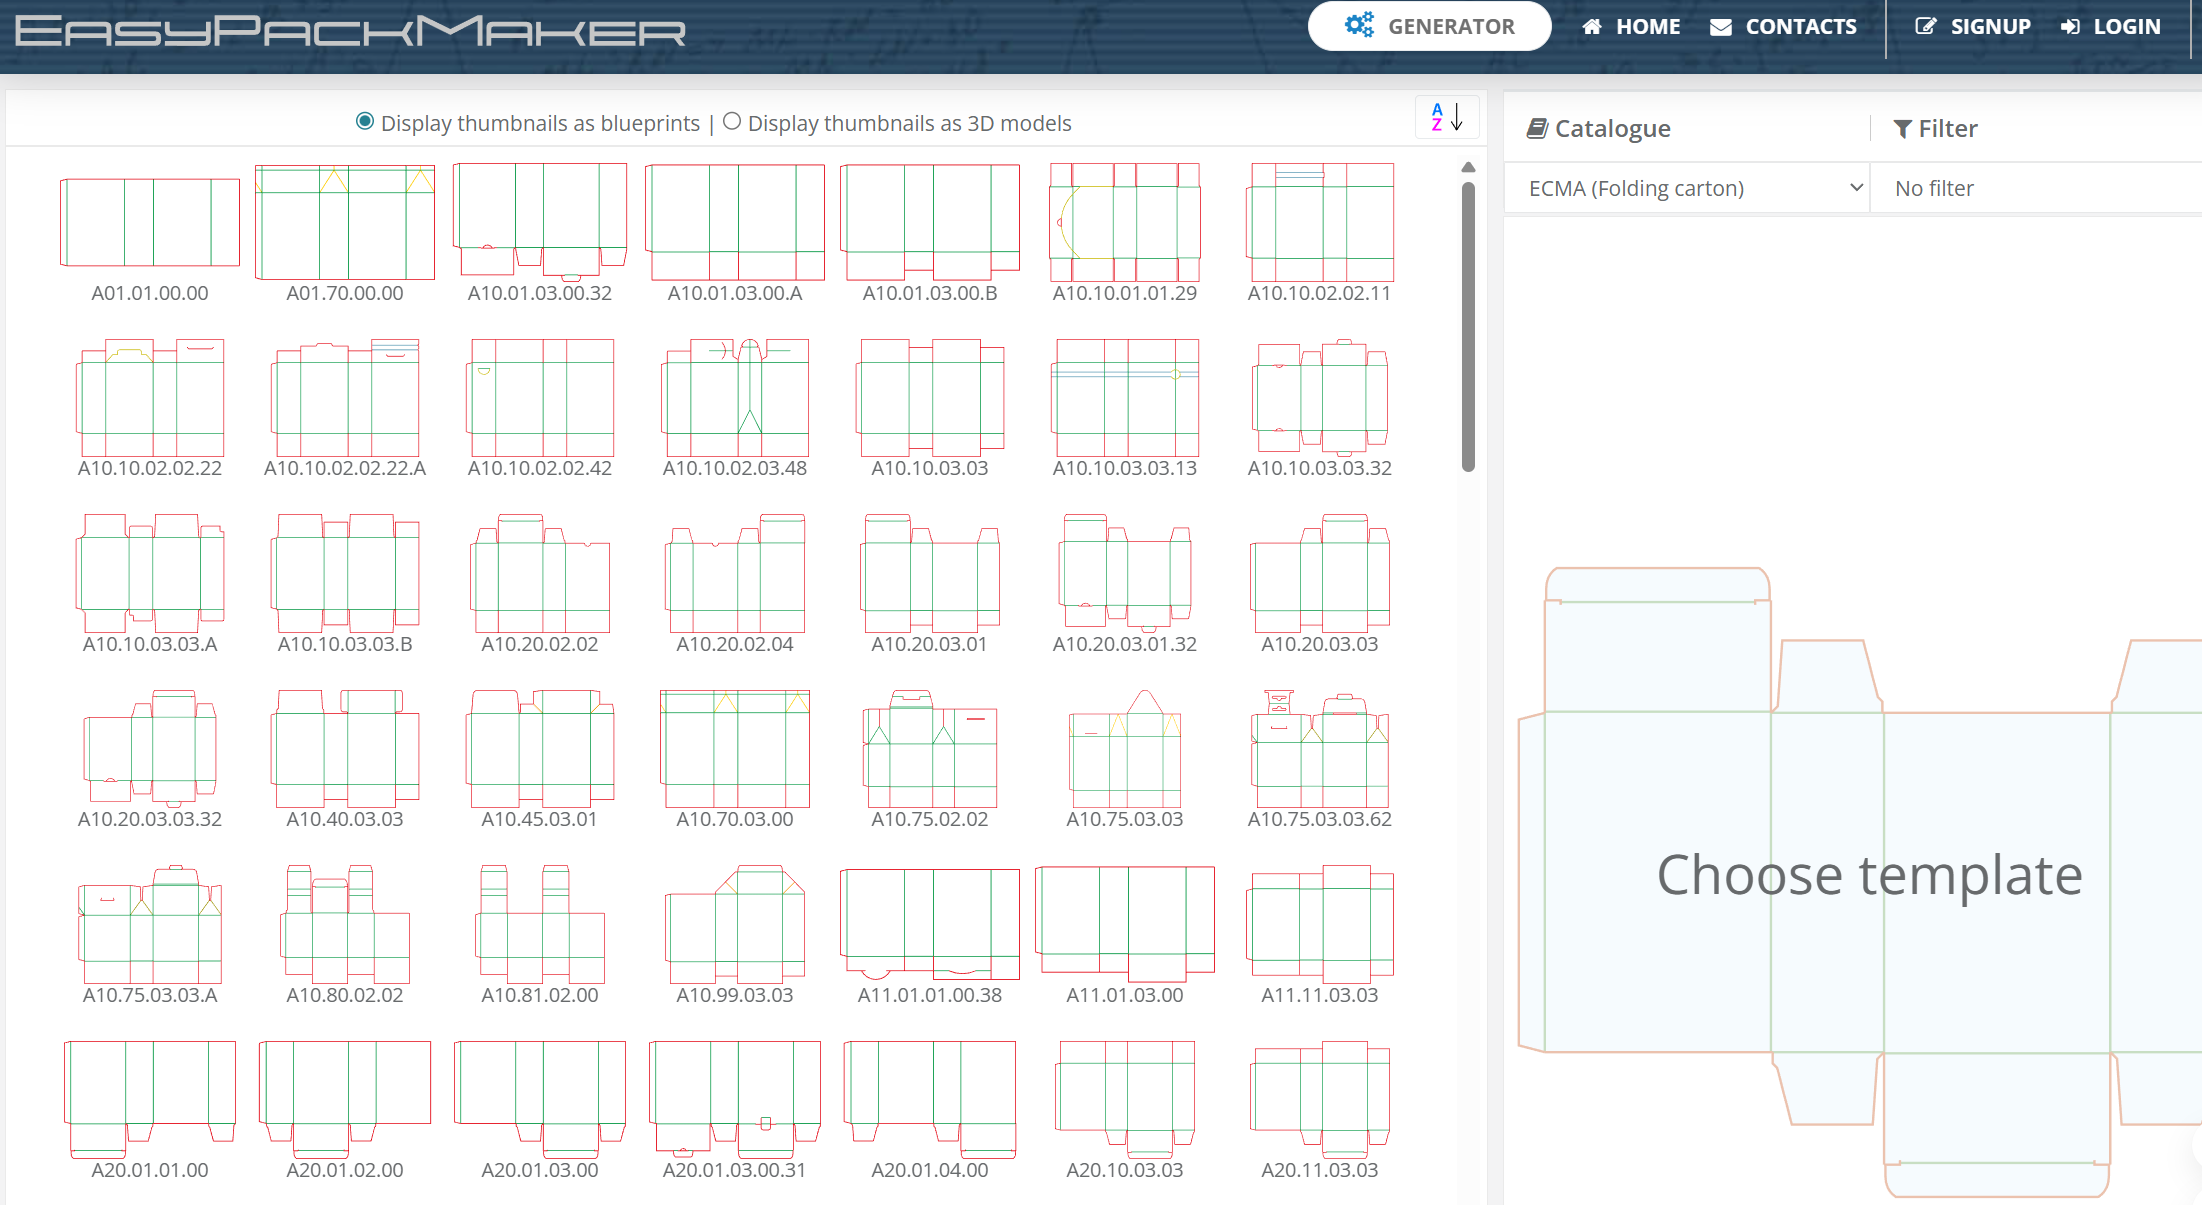The width and height of the screenshot is (2202, 1205).
Task: Open the No filter dropdown
Action: (2037, 188)
